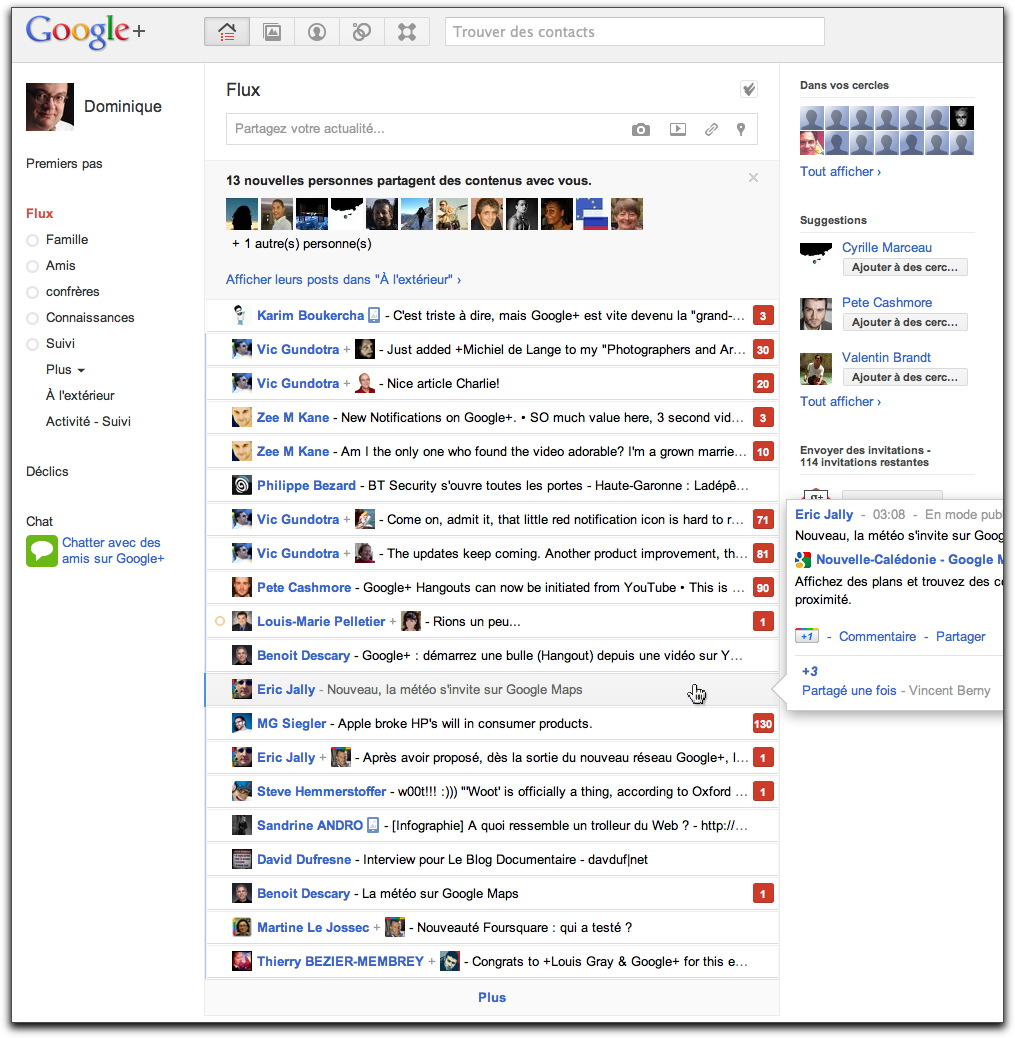This screenshot has width=1015, height=1038.
Task: Open Philippe Bezard's BT Security post
Action: click(491, 486)
